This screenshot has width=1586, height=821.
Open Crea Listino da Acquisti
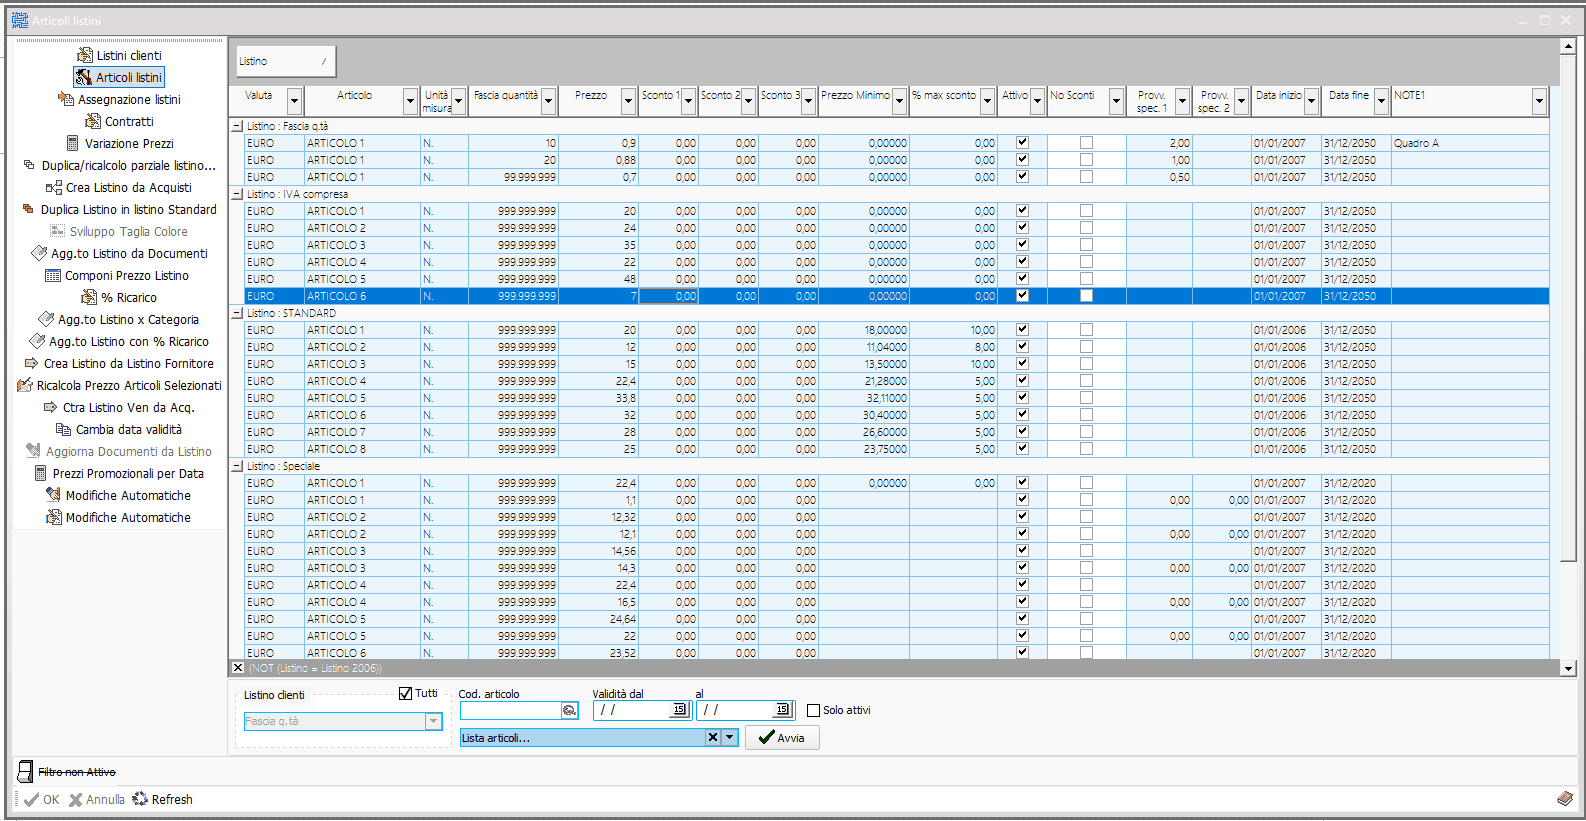point(119,188)
